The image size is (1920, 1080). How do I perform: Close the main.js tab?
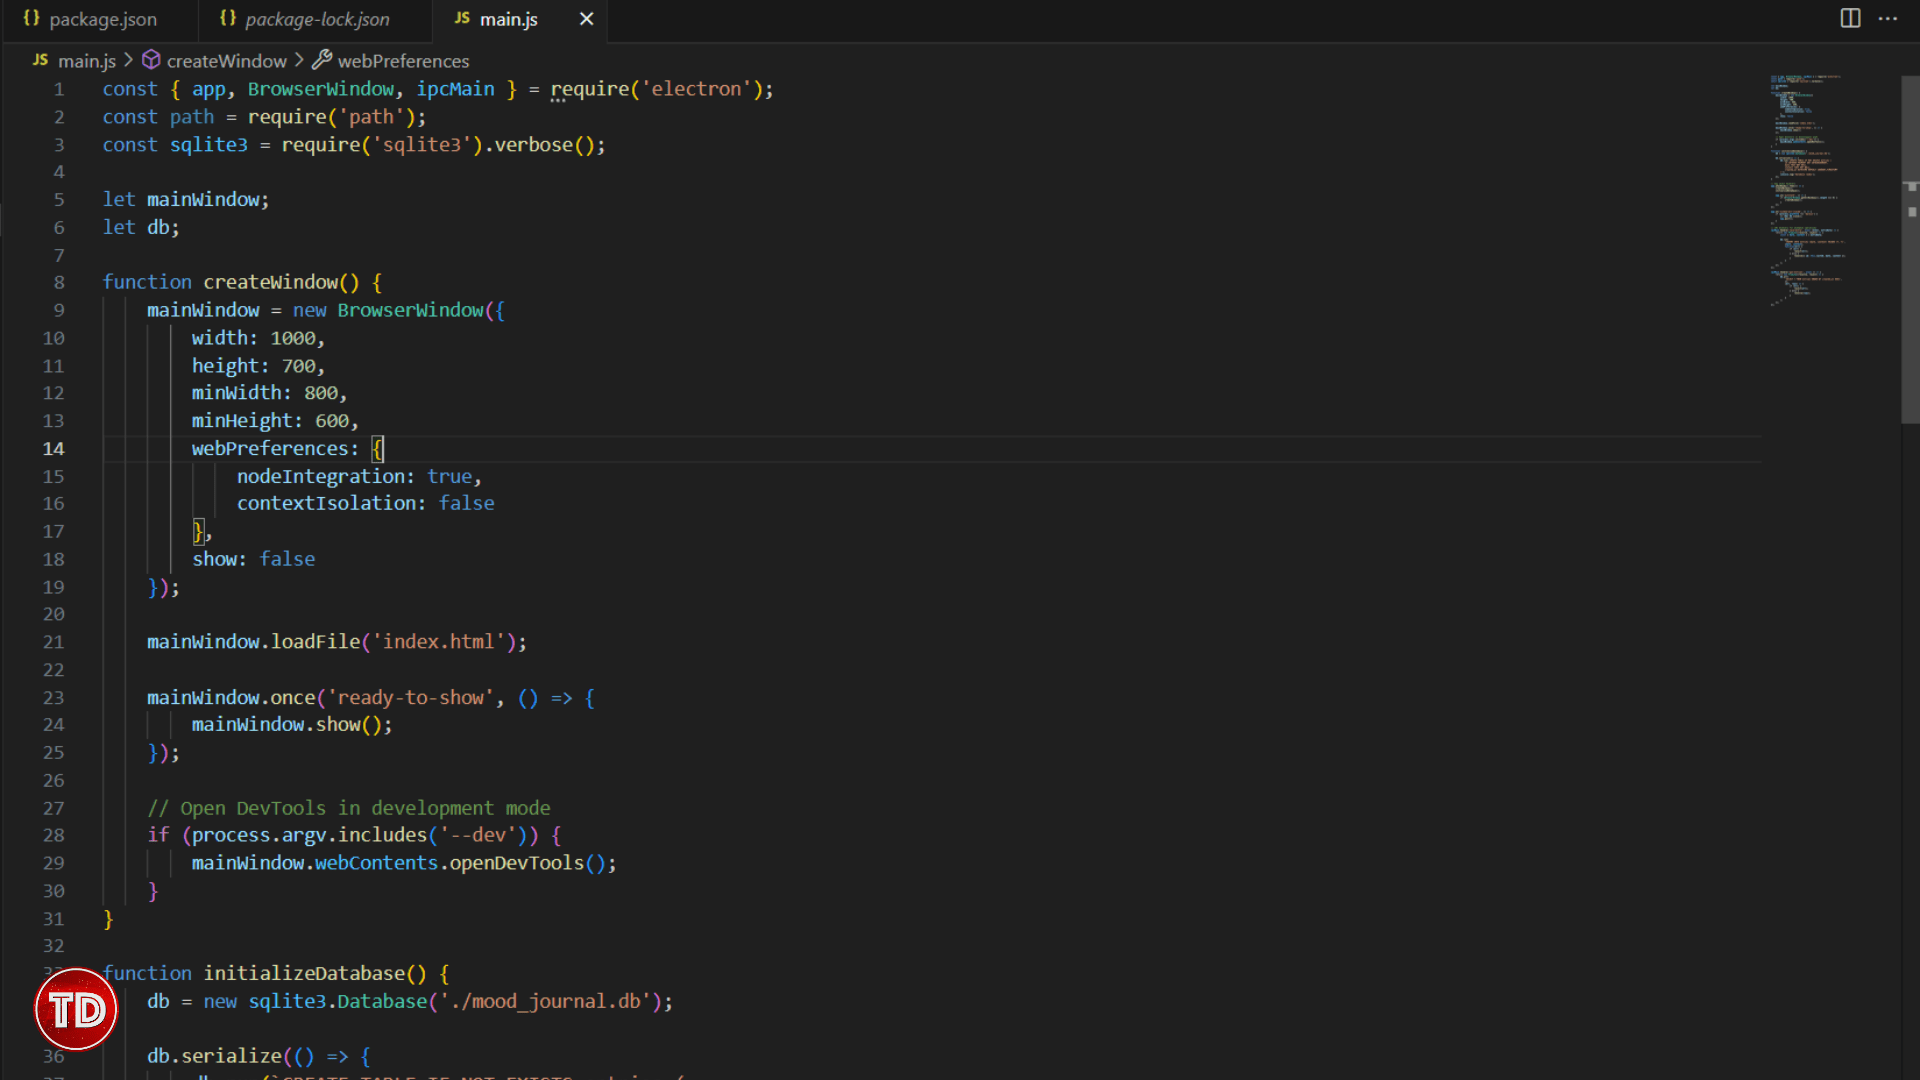[587, 19]
